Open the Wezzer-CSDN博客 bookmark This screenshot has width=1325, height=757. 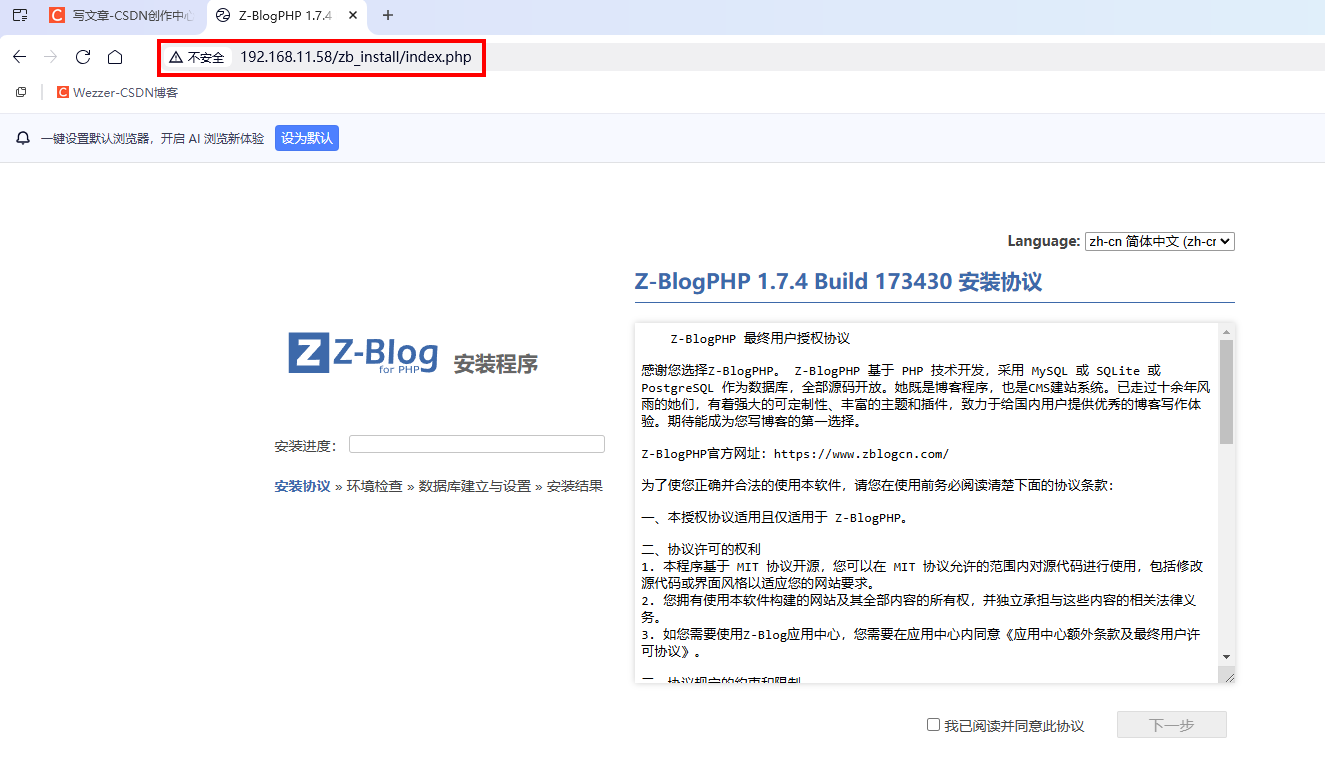pos(117,92)
